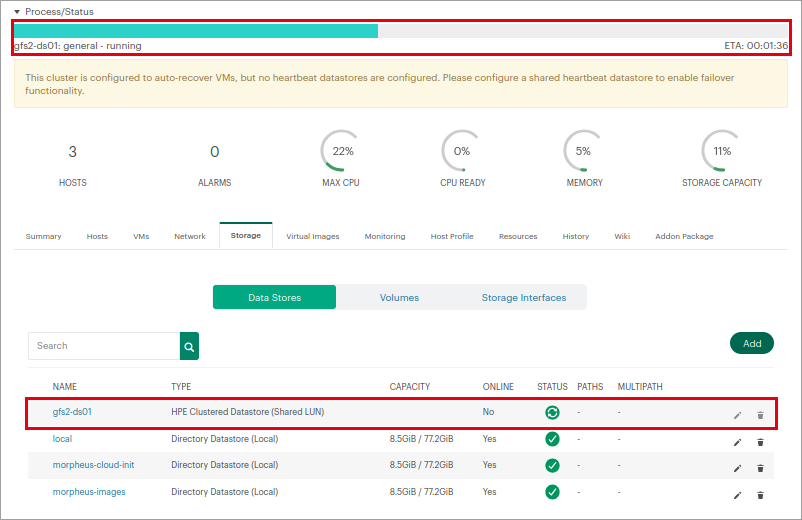Screen dimensions: 802x520
Task: Click the ETA: 00:01:36 text
Action: [756, 46]
